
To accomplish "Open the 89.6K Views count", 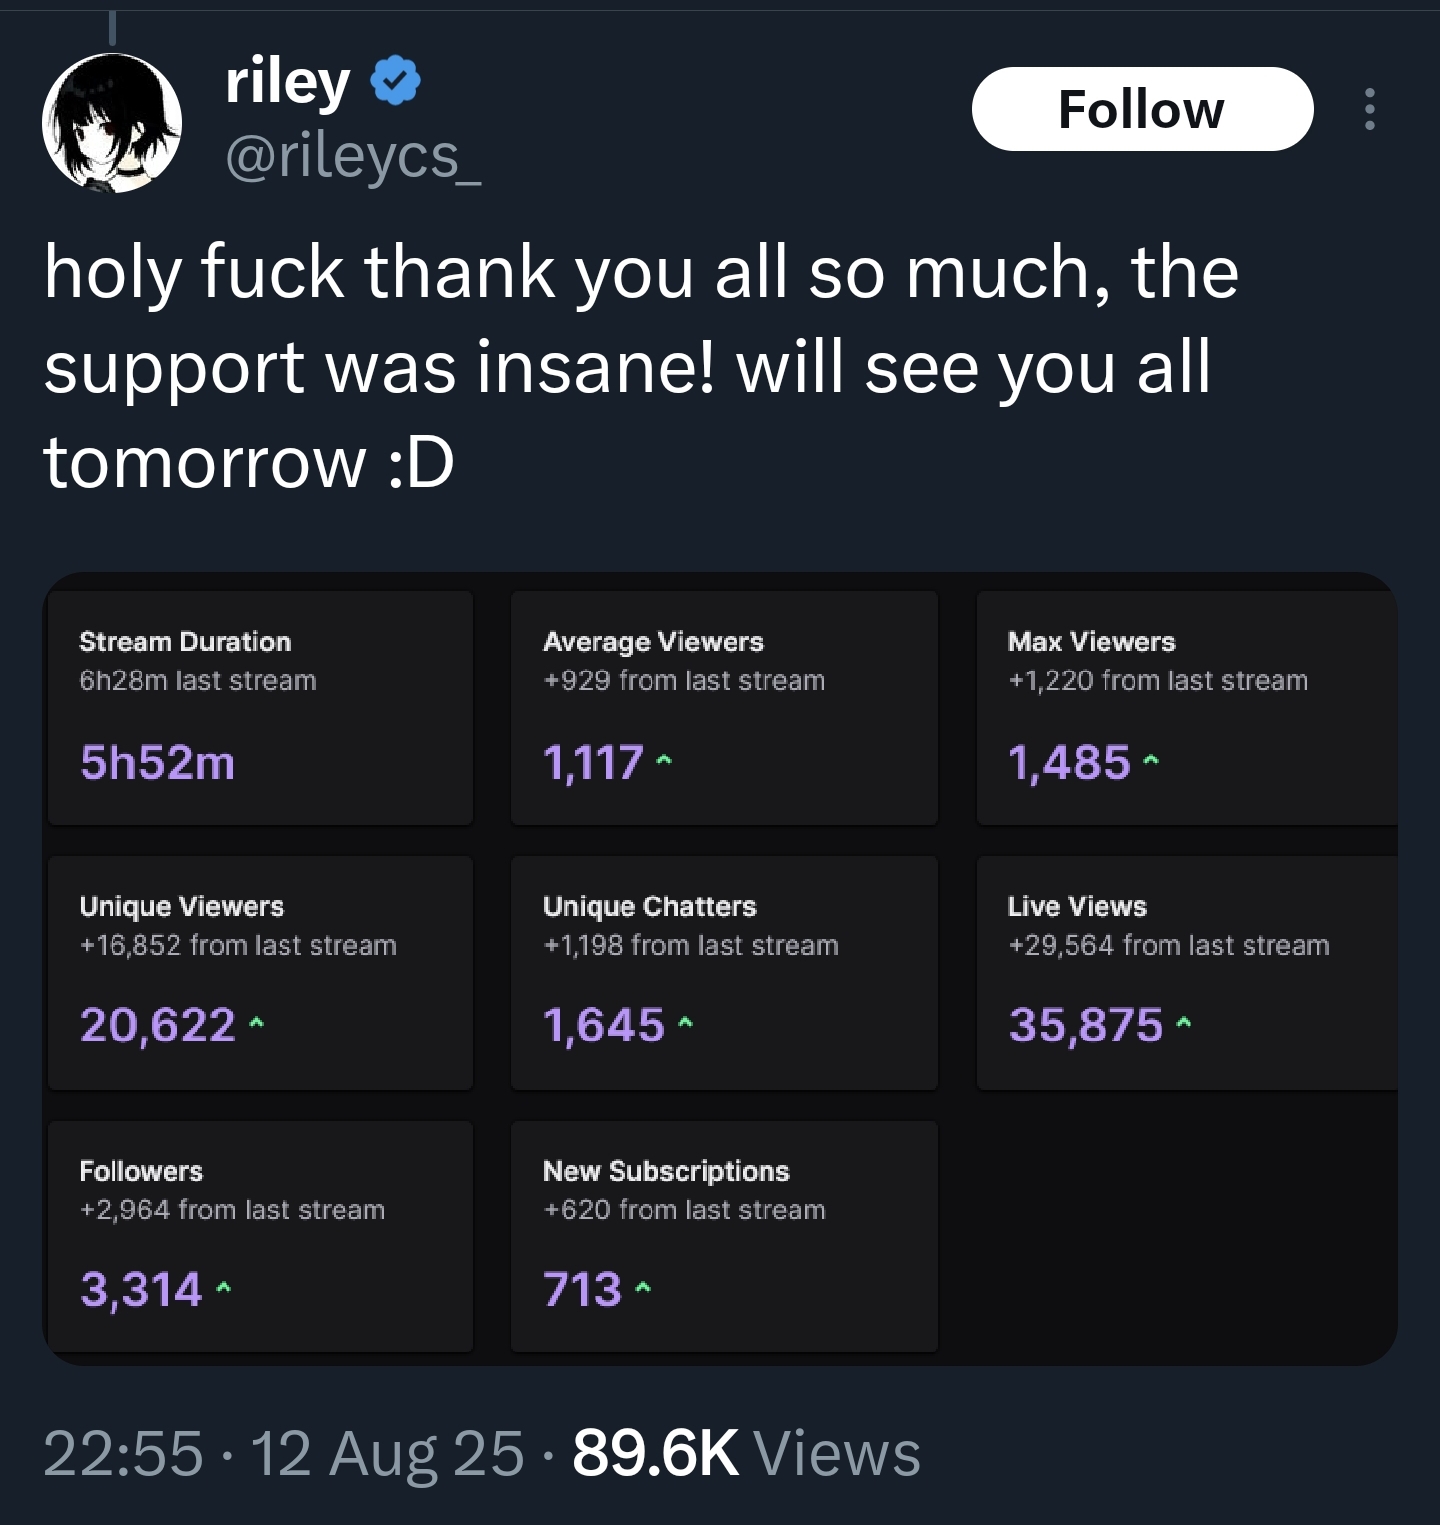I will (746, 1453).
